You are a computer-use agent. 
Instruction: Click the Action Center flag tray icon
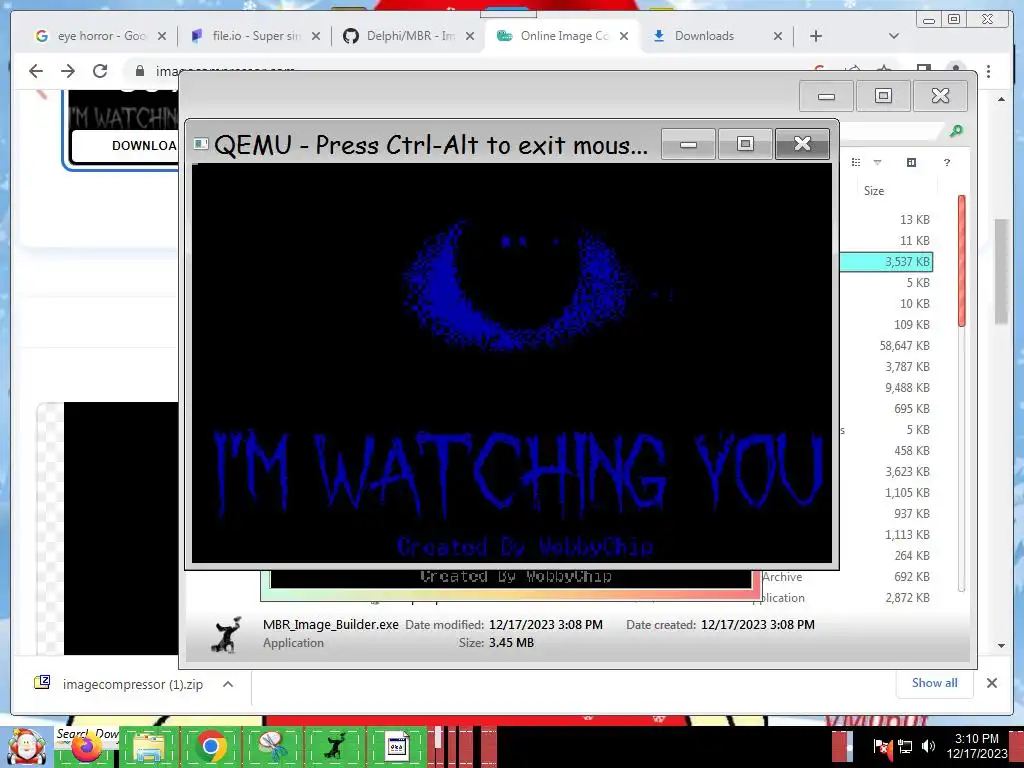tap(881, 746)
